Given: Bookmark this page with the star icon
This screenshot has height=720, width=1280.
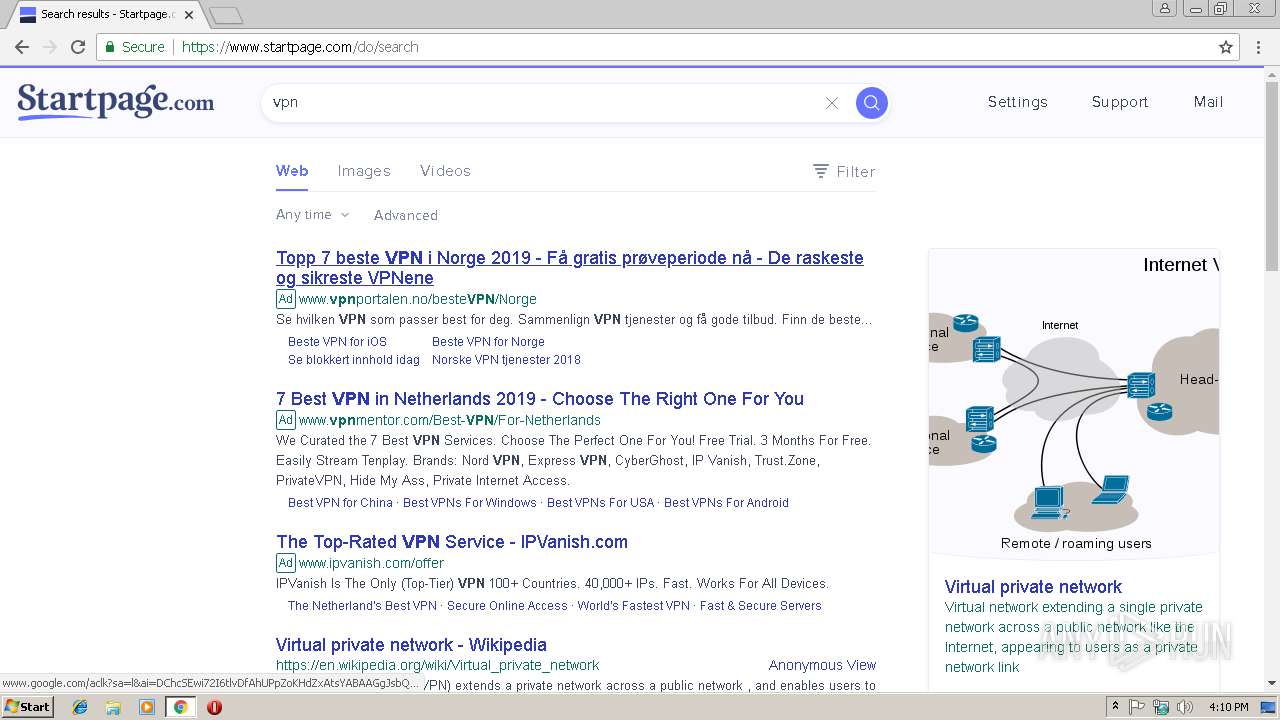Looking at the screenshot, I should point(1226,47).
